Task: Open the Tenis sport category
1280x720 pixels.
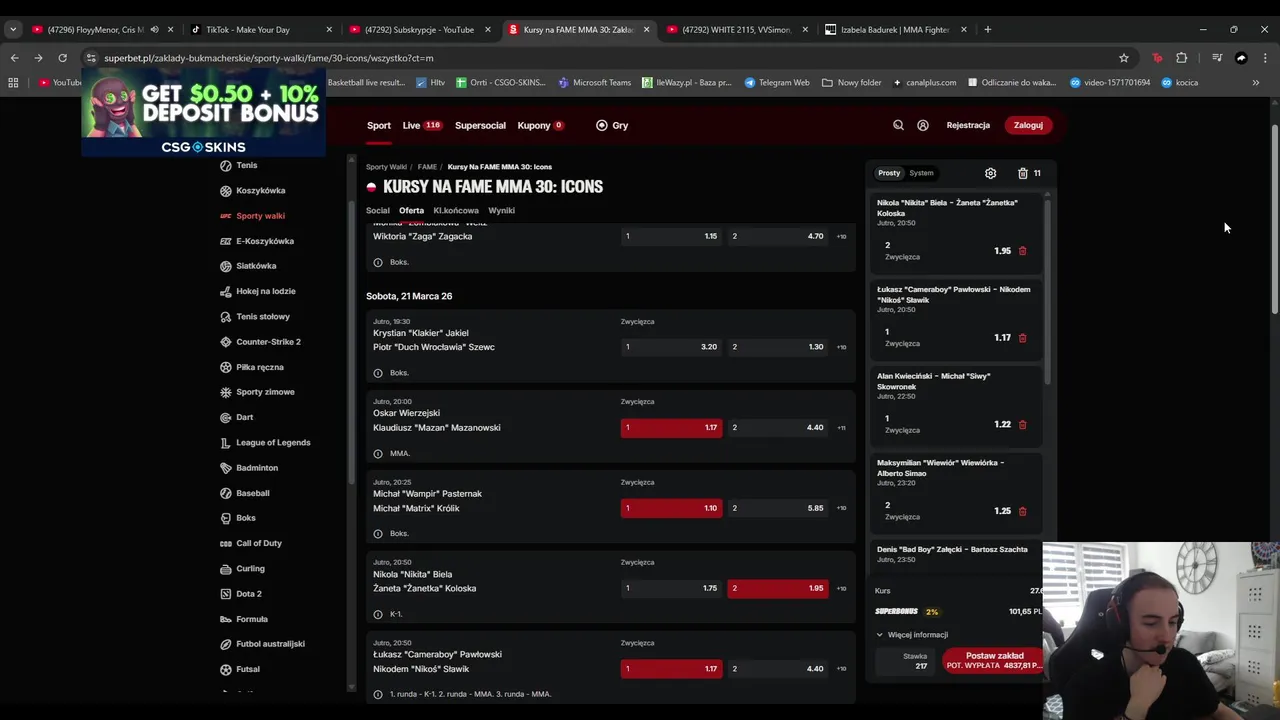Action: tap(246, 165)
